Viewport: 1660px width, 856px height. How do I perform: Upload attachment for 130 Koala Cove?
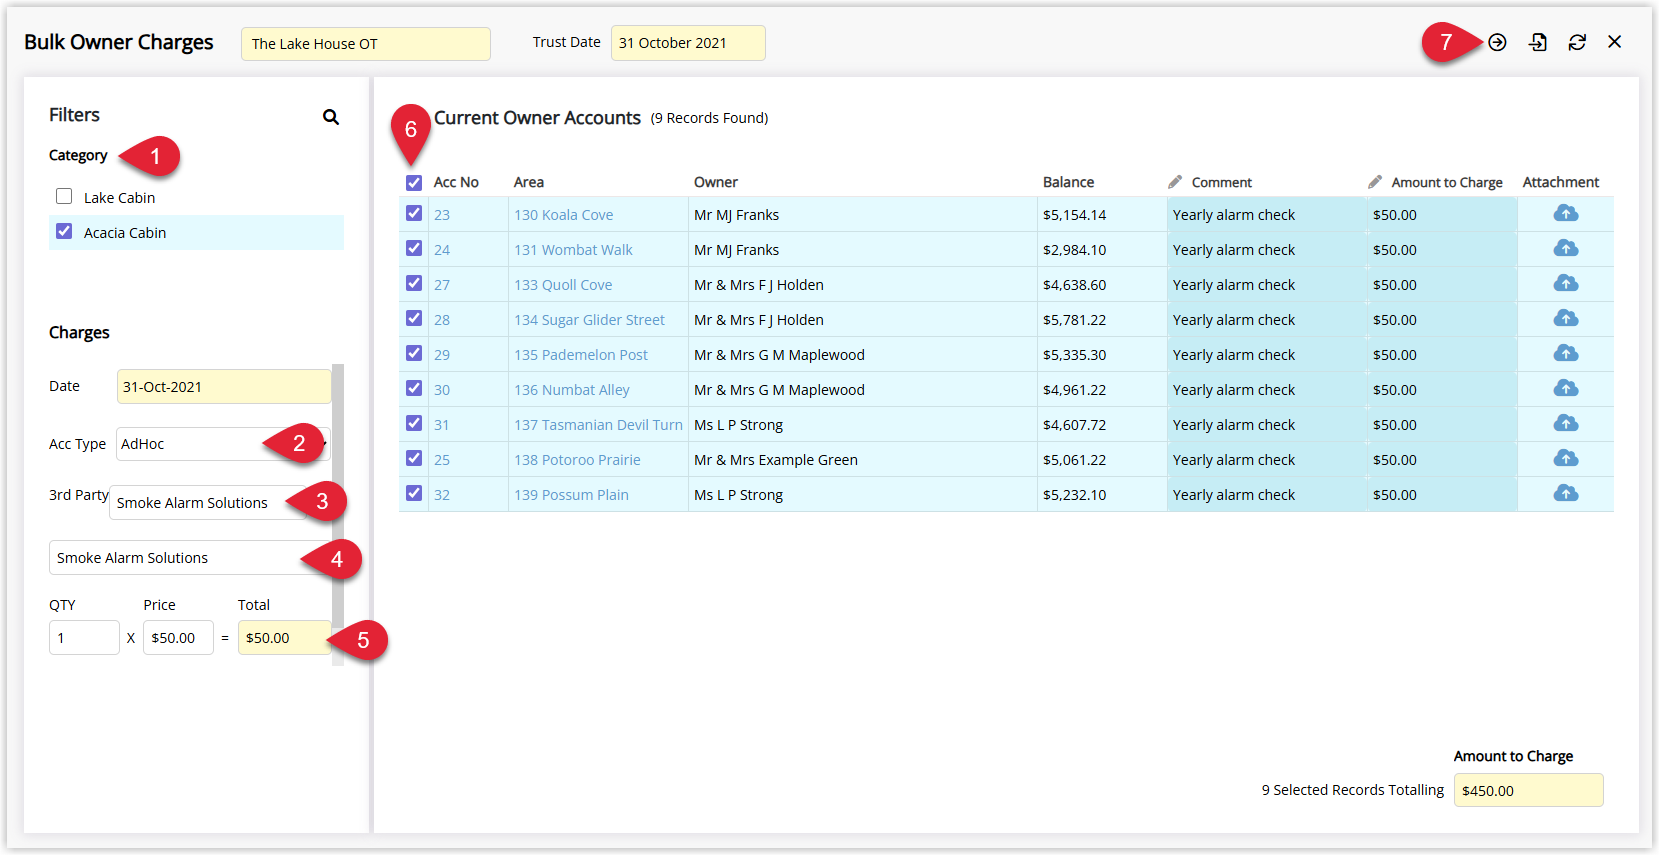pos(1566,213)
